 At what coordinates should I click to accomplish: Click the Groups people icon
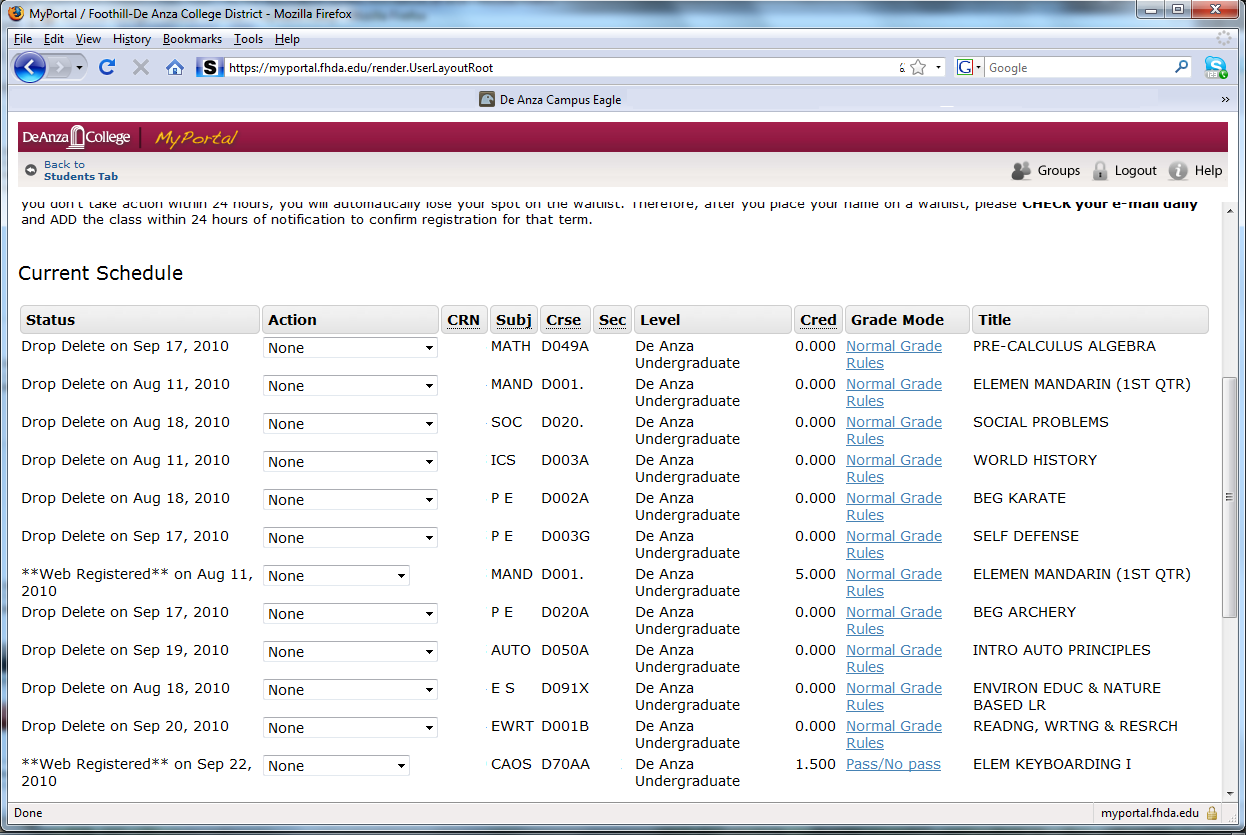[x=1021, y=171]
